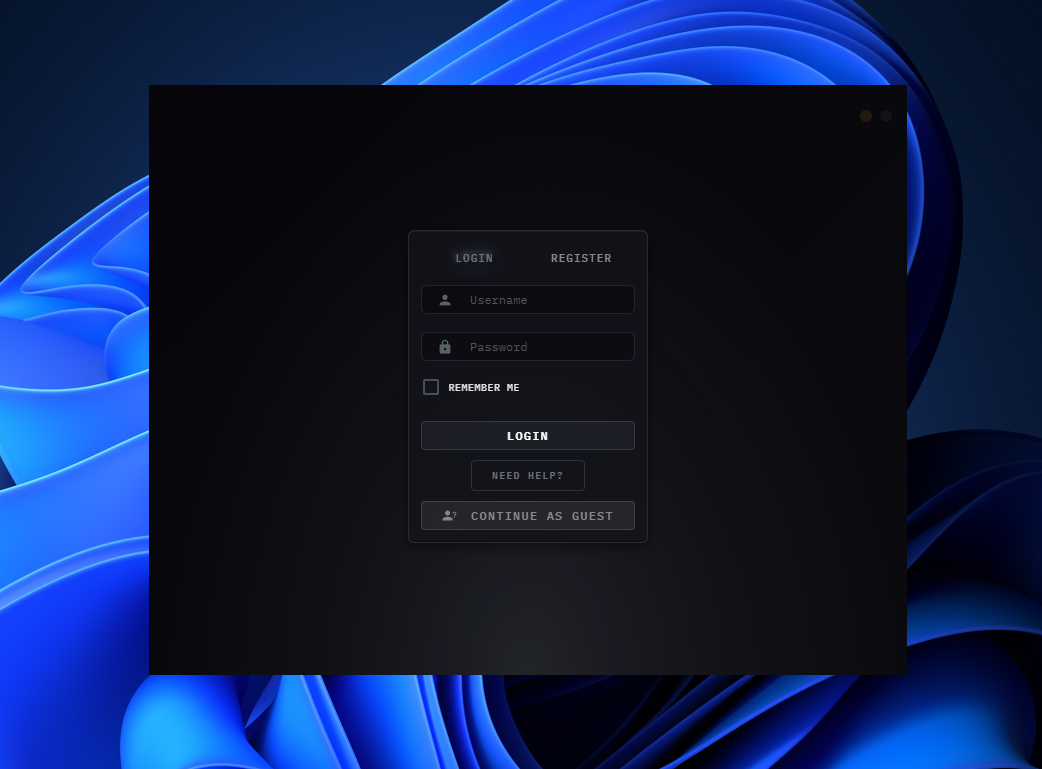1042x769 pixels.
Task: Click the guest user icon
Action: [x=449, y=516]
